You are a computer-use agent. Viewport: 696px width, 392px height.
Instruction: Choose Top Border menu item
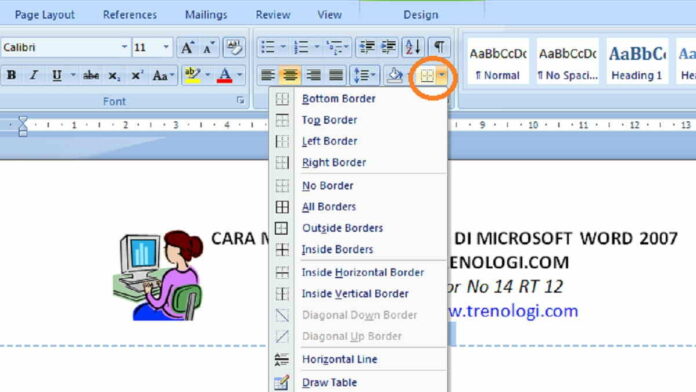pyautogui.click(x=358, y=120)
